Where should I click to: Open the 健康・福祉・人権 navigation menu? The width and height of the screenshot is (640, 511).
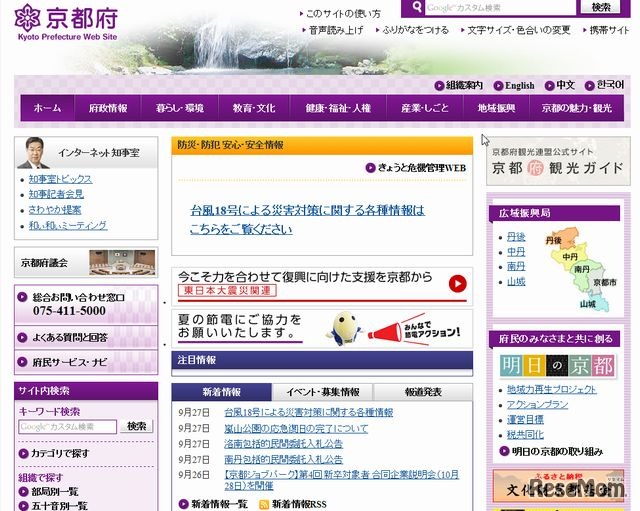pyautogui.click(x=338, y=108)
